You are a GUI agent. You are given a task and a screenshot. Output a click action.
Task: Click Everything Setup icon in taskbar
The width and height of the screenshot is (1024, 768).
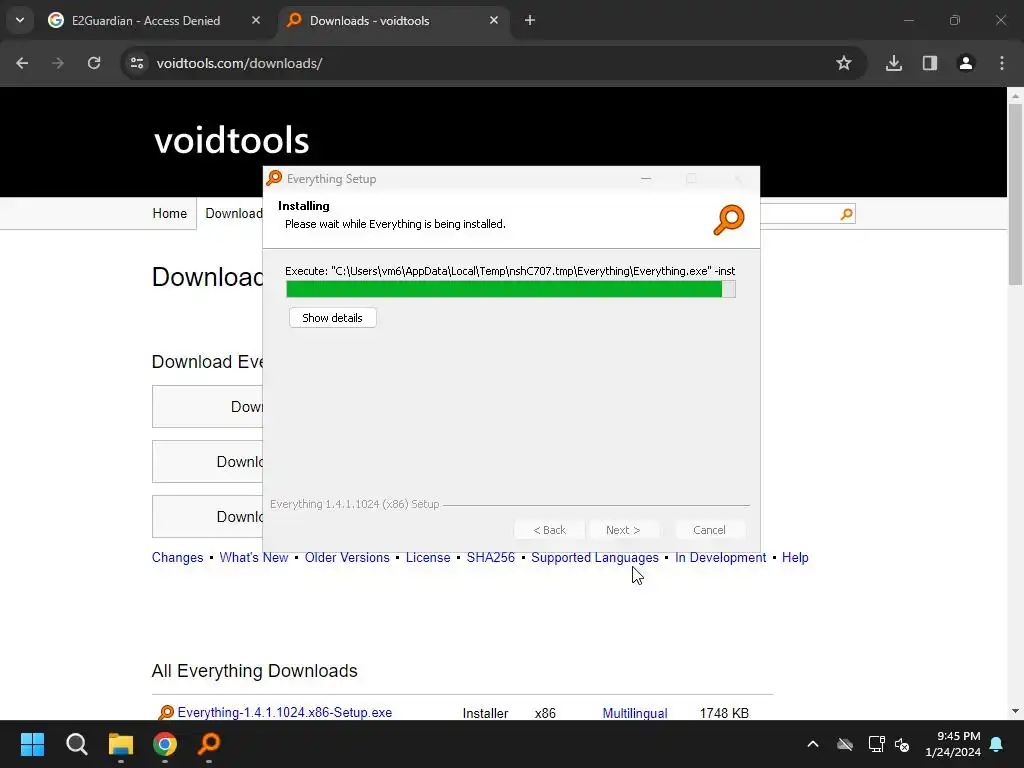(x=209, y=744)
